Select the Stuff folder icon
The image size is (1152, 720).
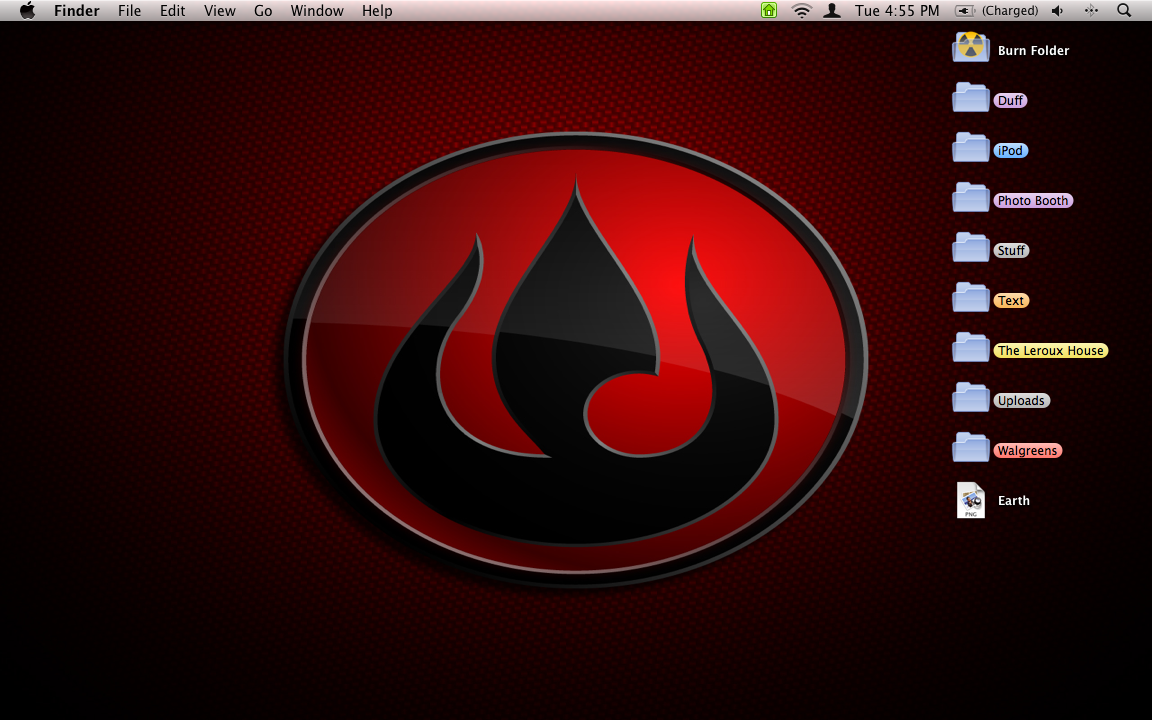click(971, 248)
